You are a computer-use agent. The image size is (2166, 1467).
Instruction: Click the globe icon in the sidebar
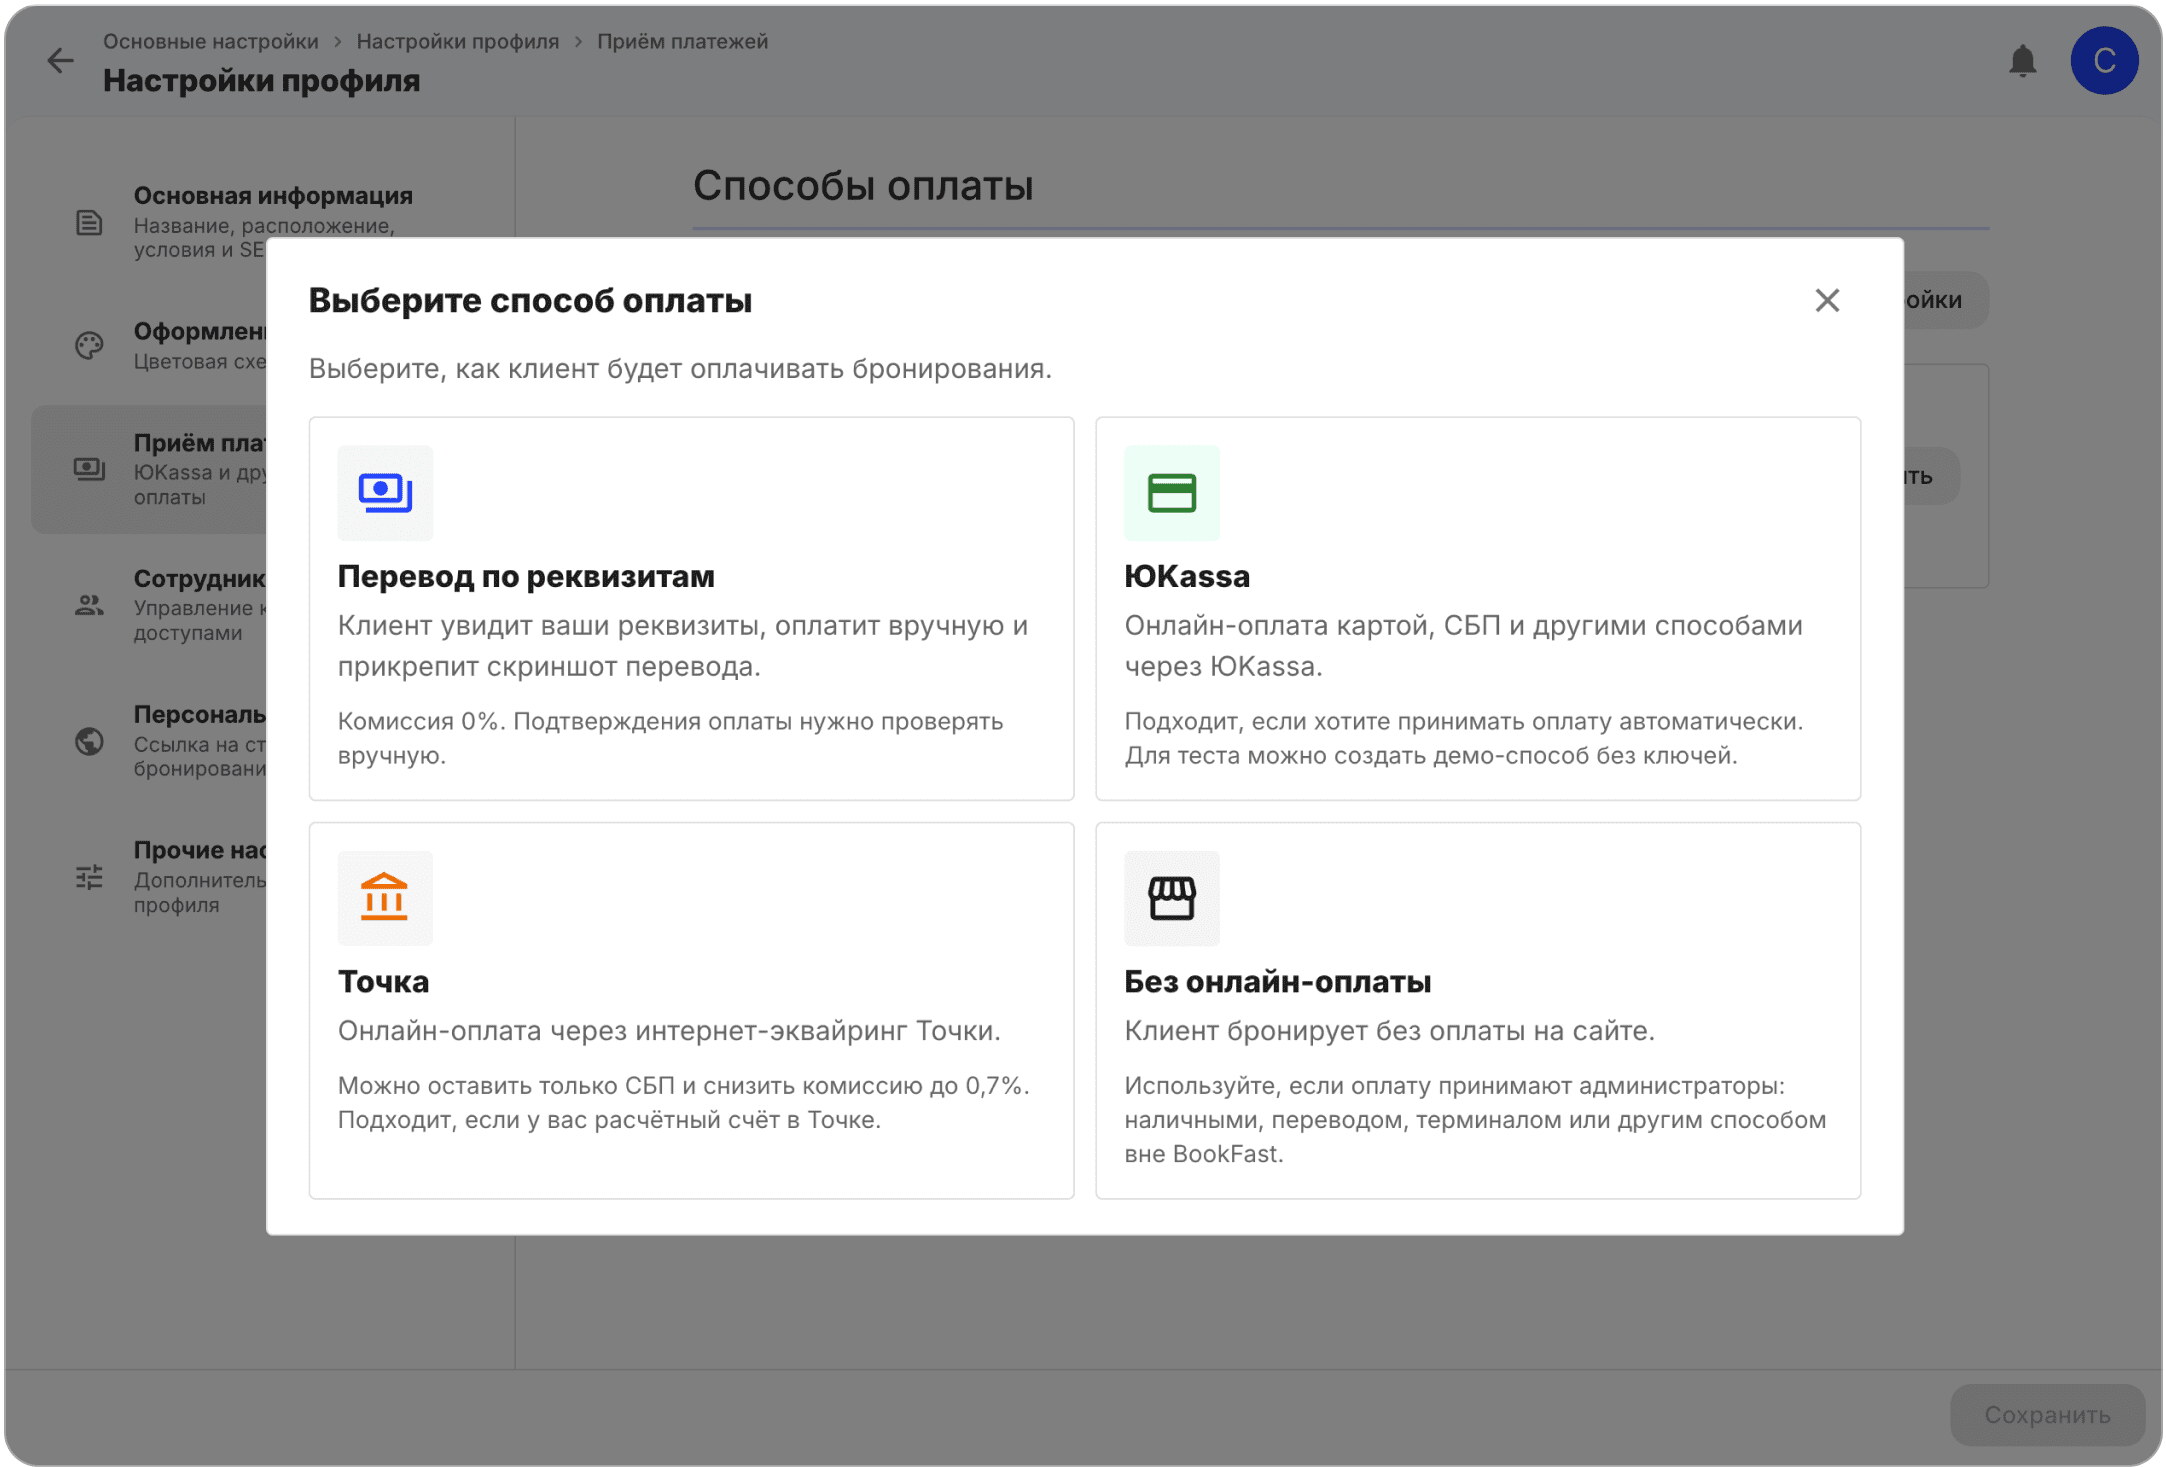(x=89, y=741)
